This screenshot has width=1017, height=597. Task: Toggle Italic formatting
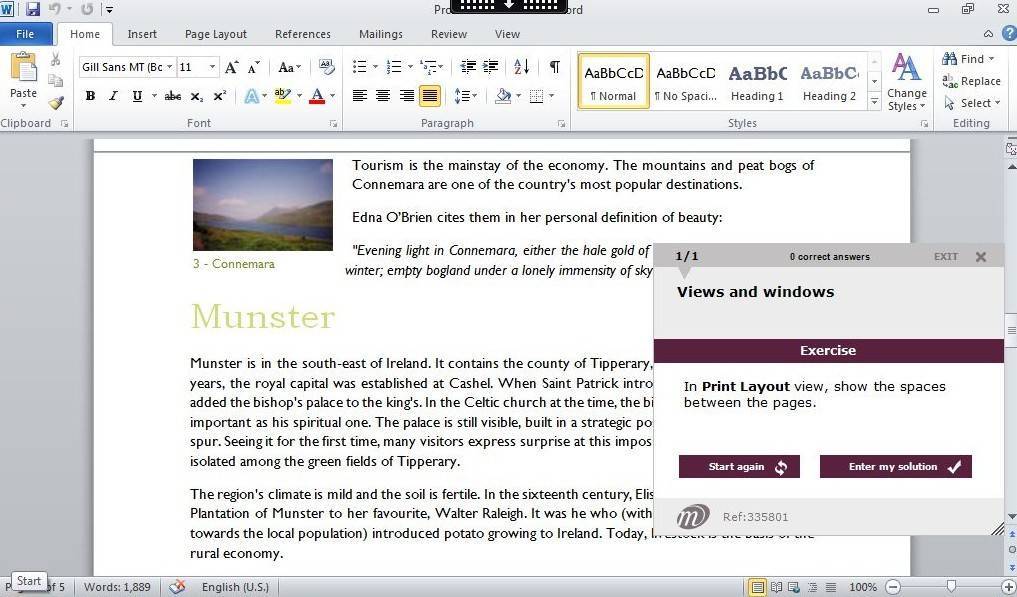[x=113, y=96]
